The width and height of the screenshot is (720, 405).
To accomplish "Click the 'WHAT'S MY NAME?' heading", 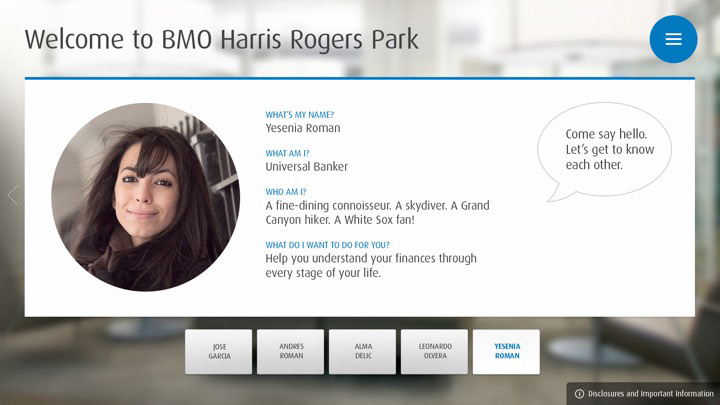I will (x=299, y=115).
